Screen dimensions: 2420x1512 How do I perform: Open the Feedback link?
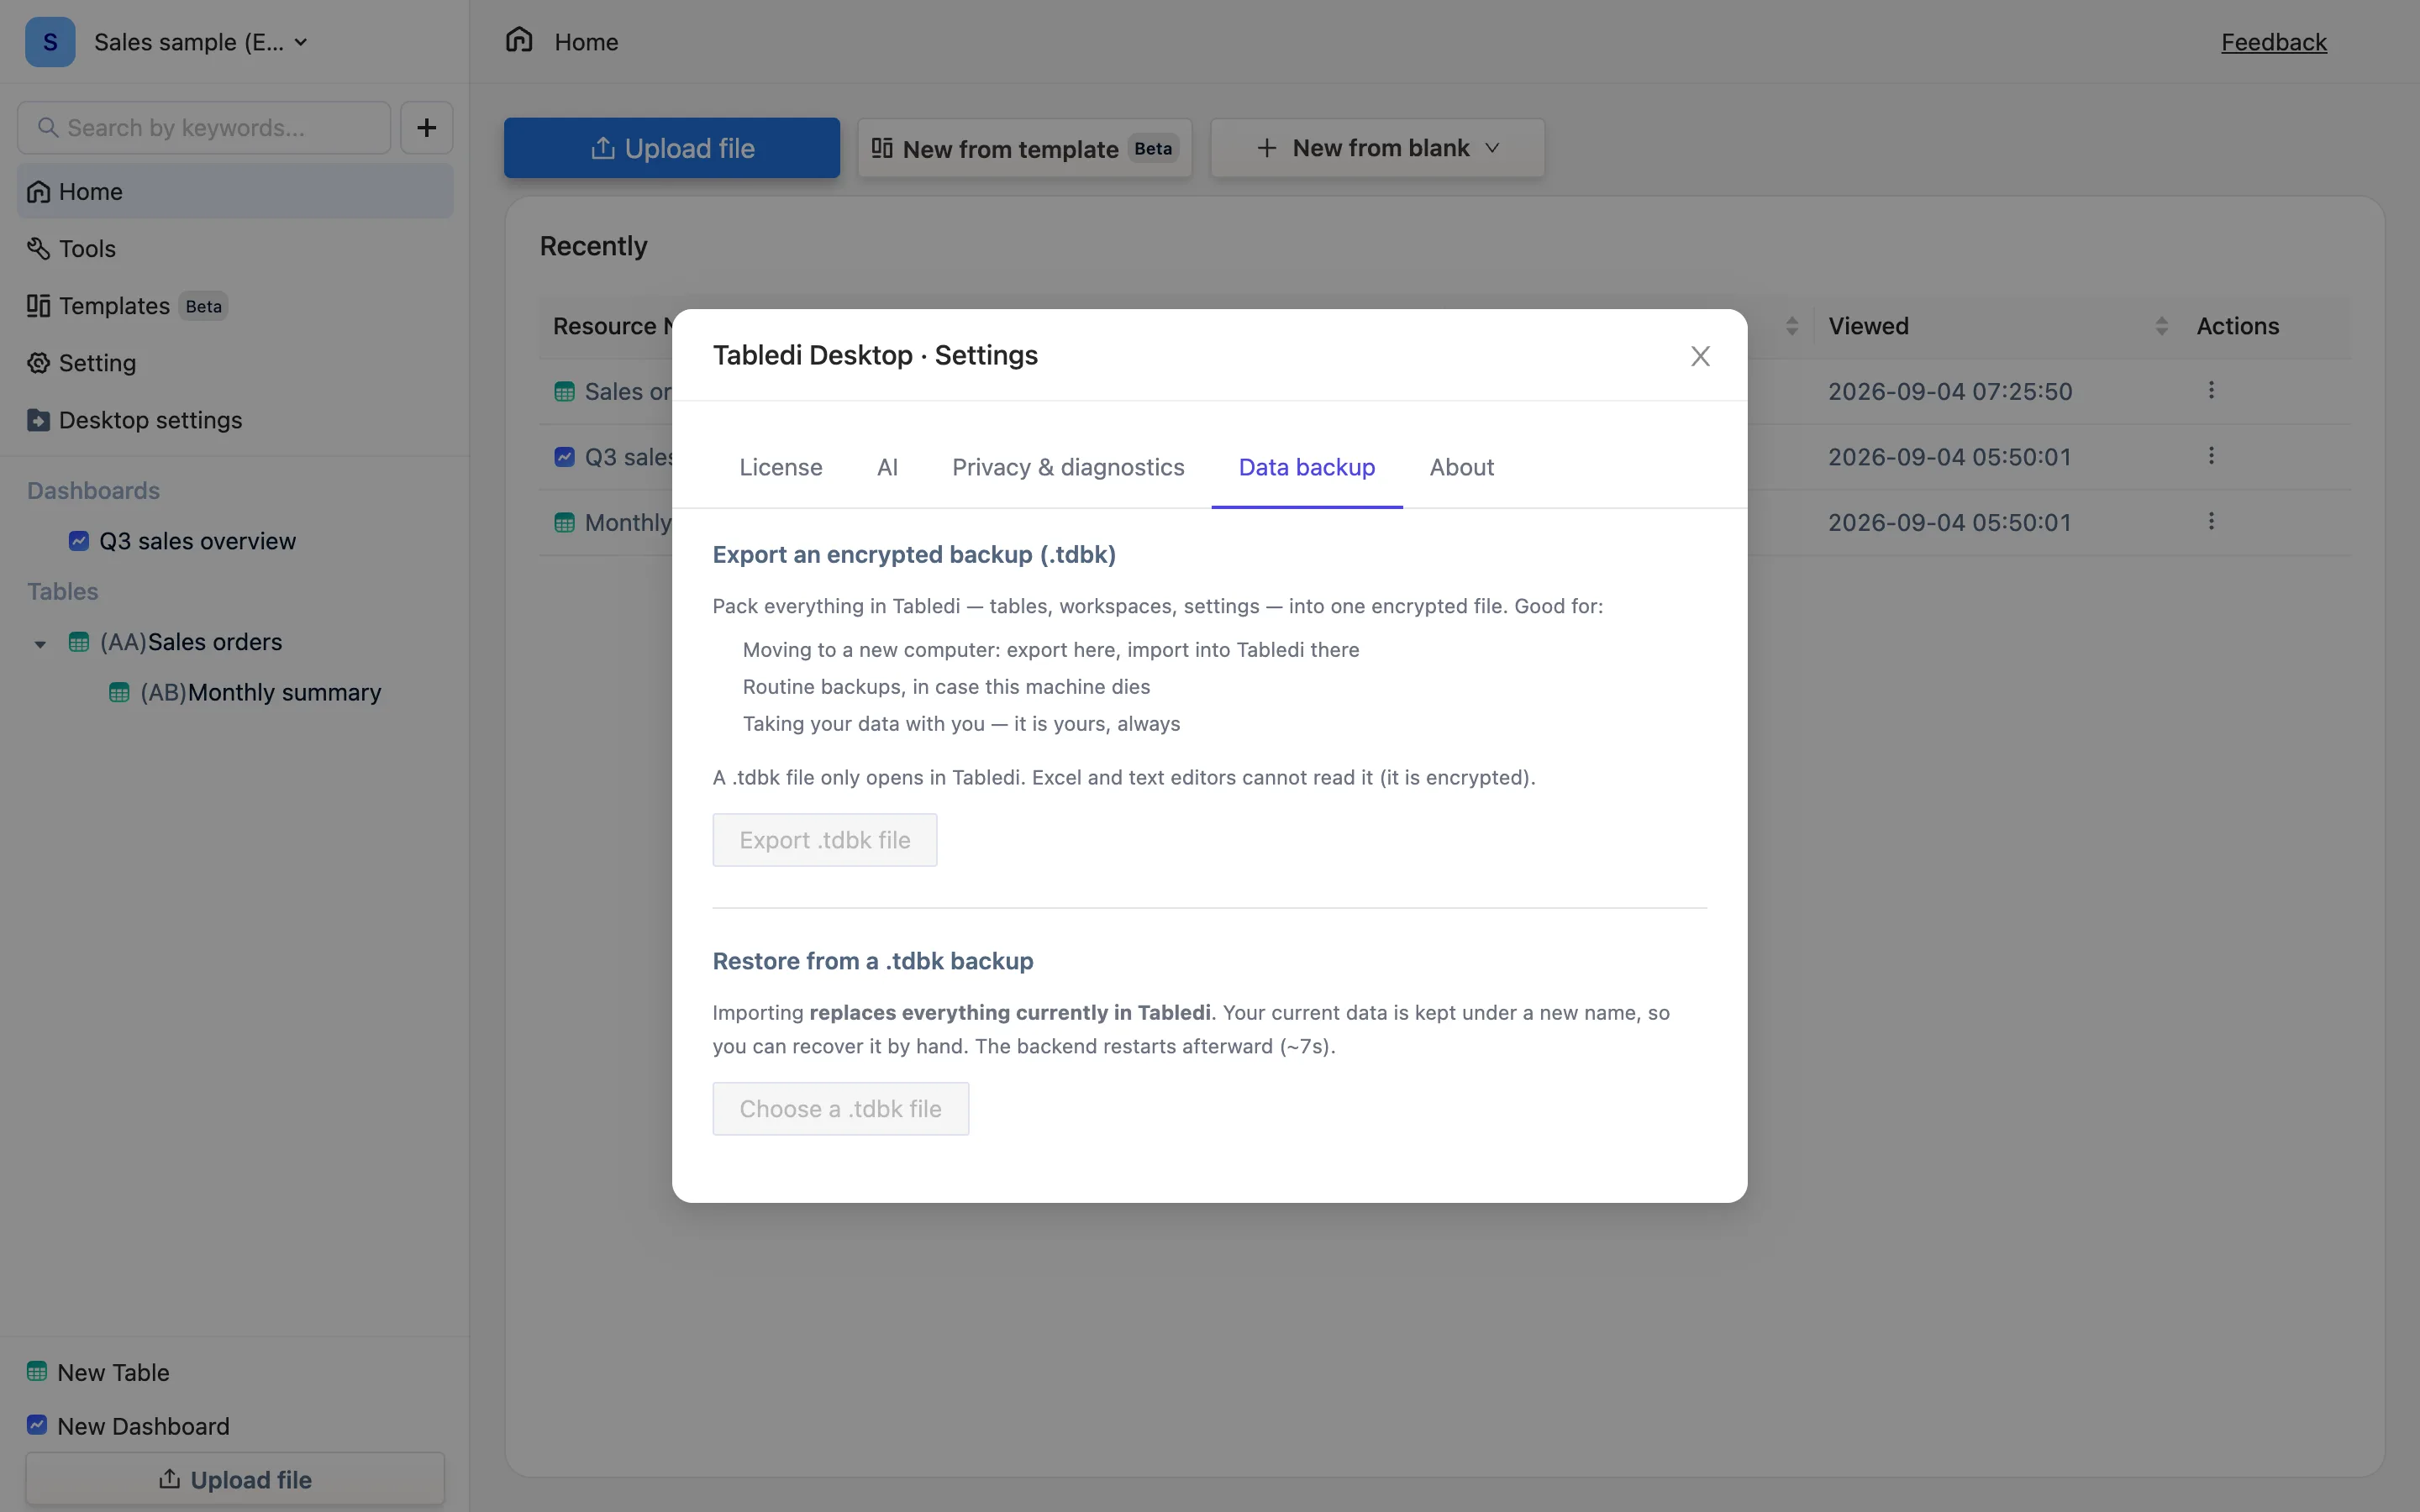tap(2274, 42)
